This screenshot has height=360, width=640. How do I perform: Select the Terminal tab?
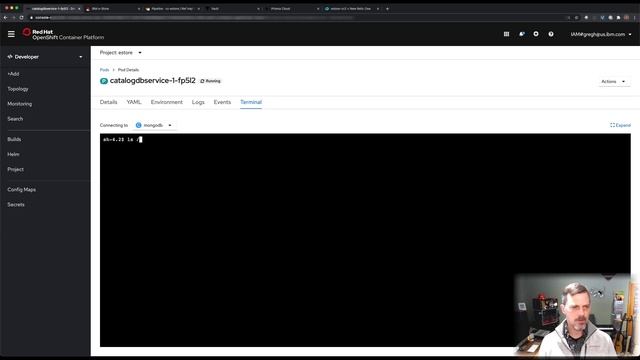[251, 102]
